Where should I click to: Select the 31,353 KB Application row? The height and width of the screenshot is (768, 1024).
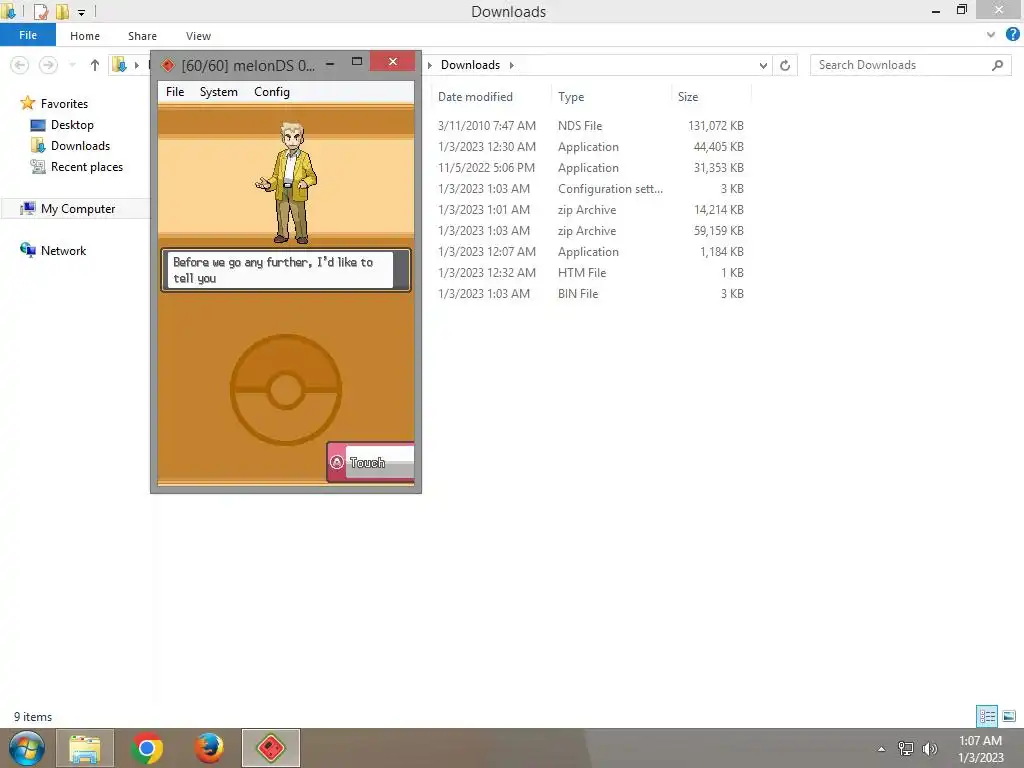[x=590, y=167]
